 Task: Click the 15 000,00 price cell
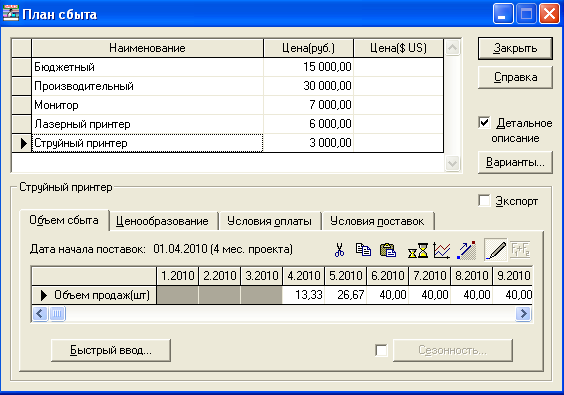(x=309, y=67)
